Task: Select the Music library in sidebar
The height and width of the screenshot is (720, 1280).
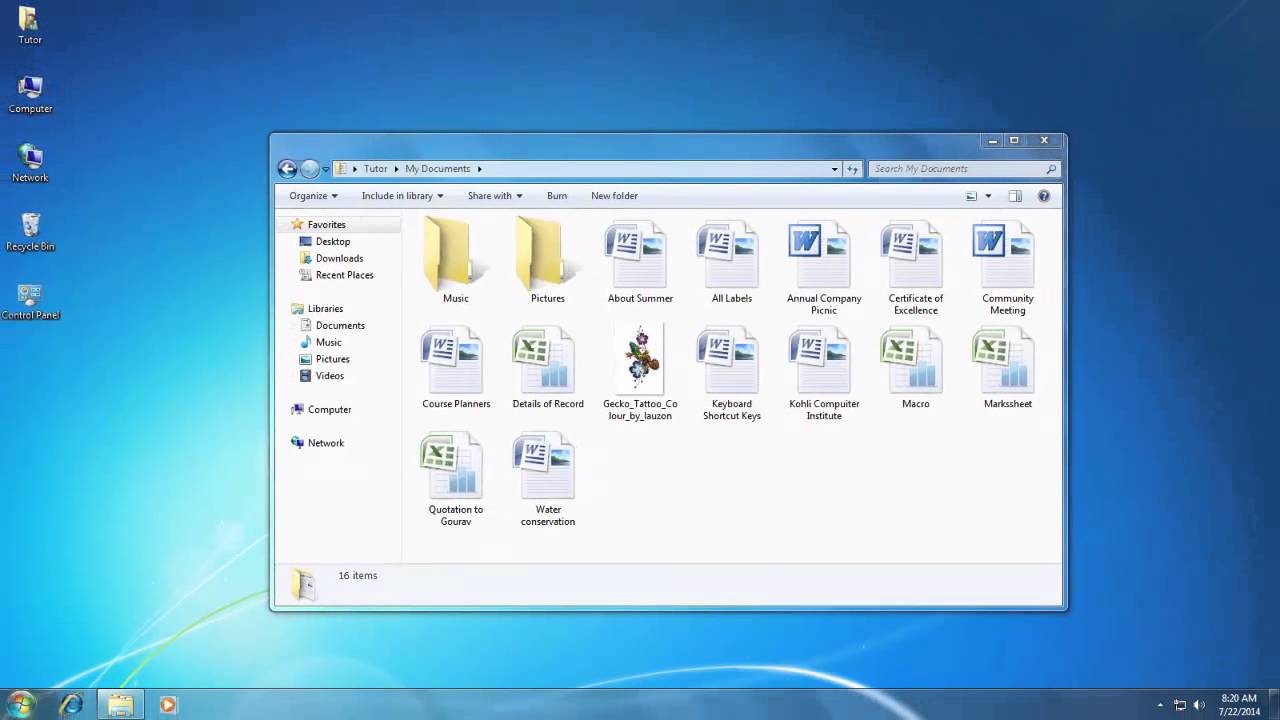Action: coord(328,343)
